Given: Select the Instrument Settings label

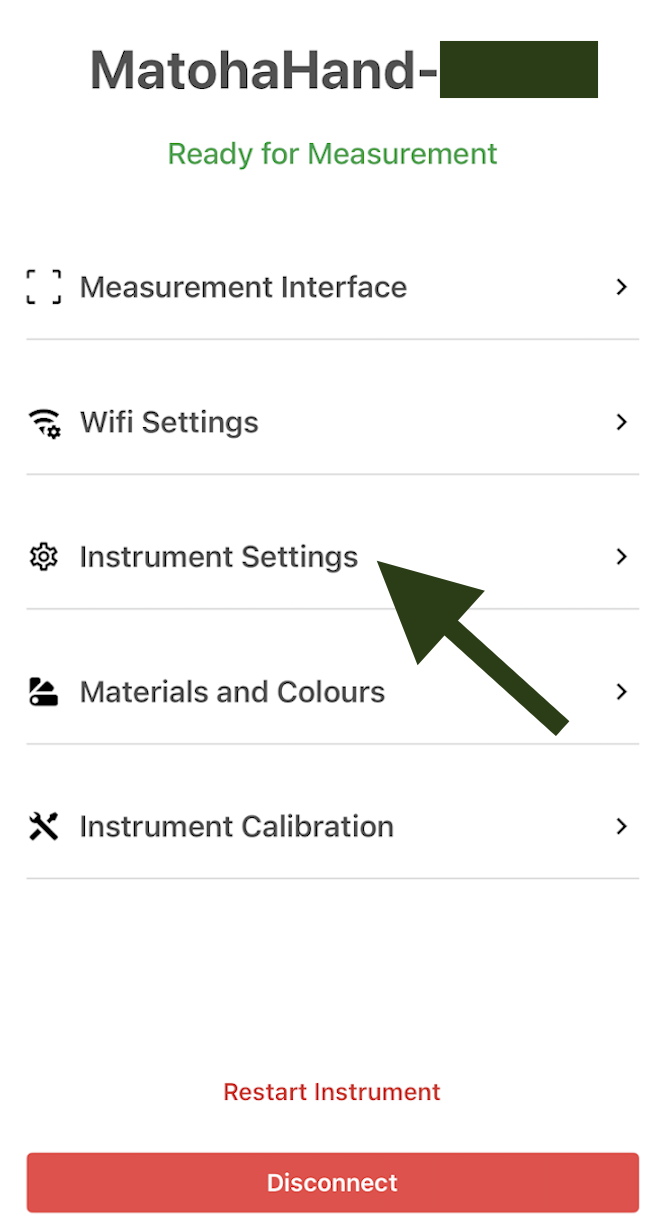Looking at the screenshot, I should point(218,557).
